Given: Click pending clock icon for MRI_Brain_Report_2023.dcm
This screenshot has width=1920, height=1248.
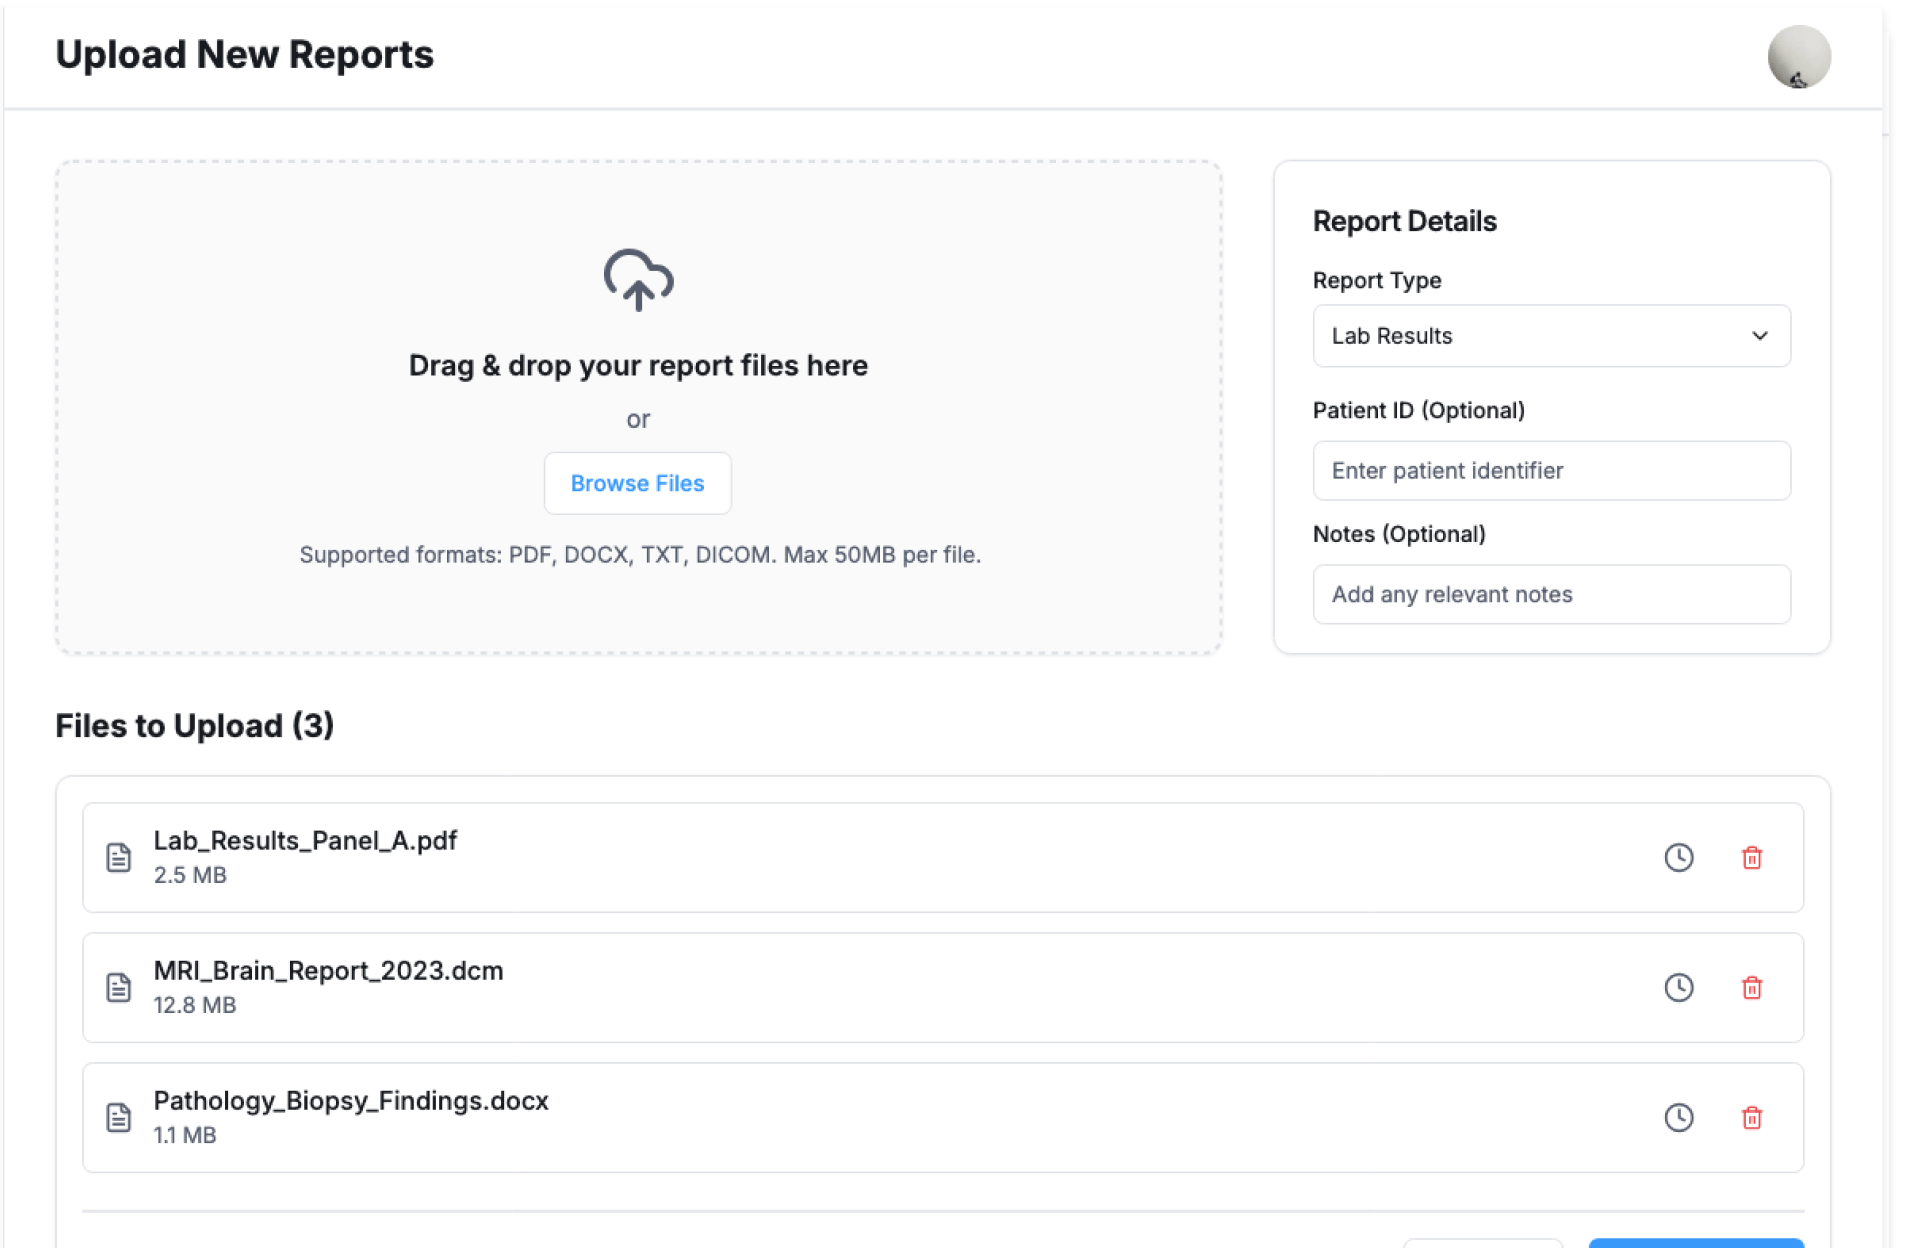Looking at the screenshot, I should coord(1678,988).
